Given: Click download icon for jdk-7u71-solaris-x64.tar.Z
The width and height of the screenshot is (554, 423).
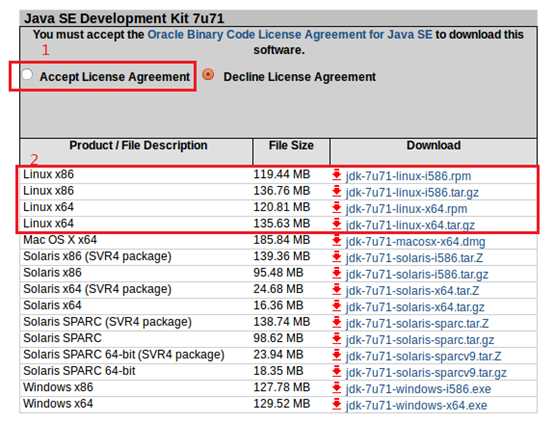Looking at the screenshot, I should 336,289.
